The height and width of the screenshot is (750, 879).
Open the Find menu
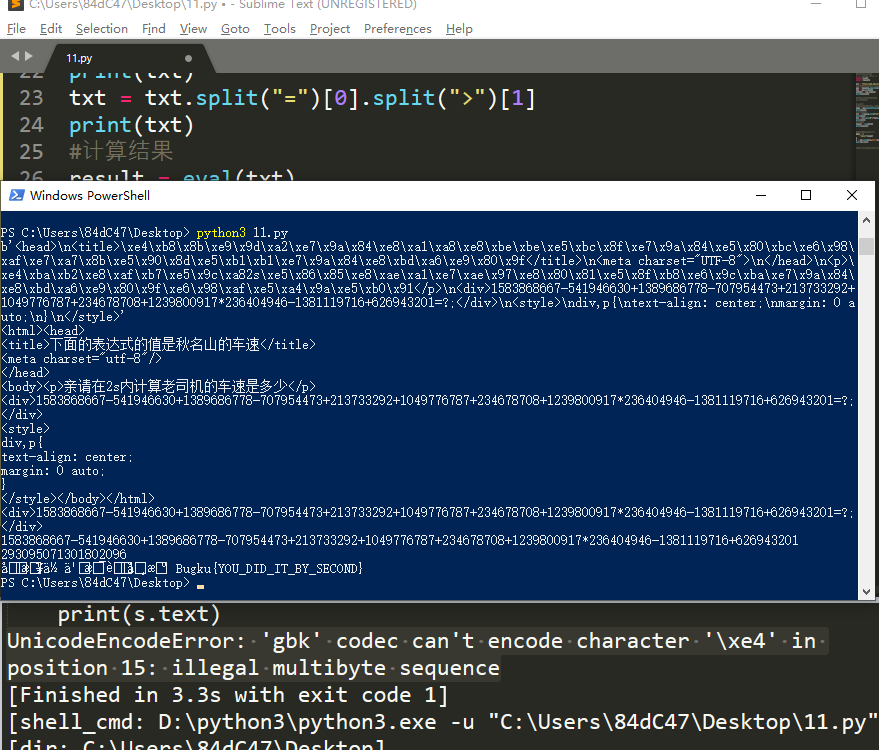(154, 29)
